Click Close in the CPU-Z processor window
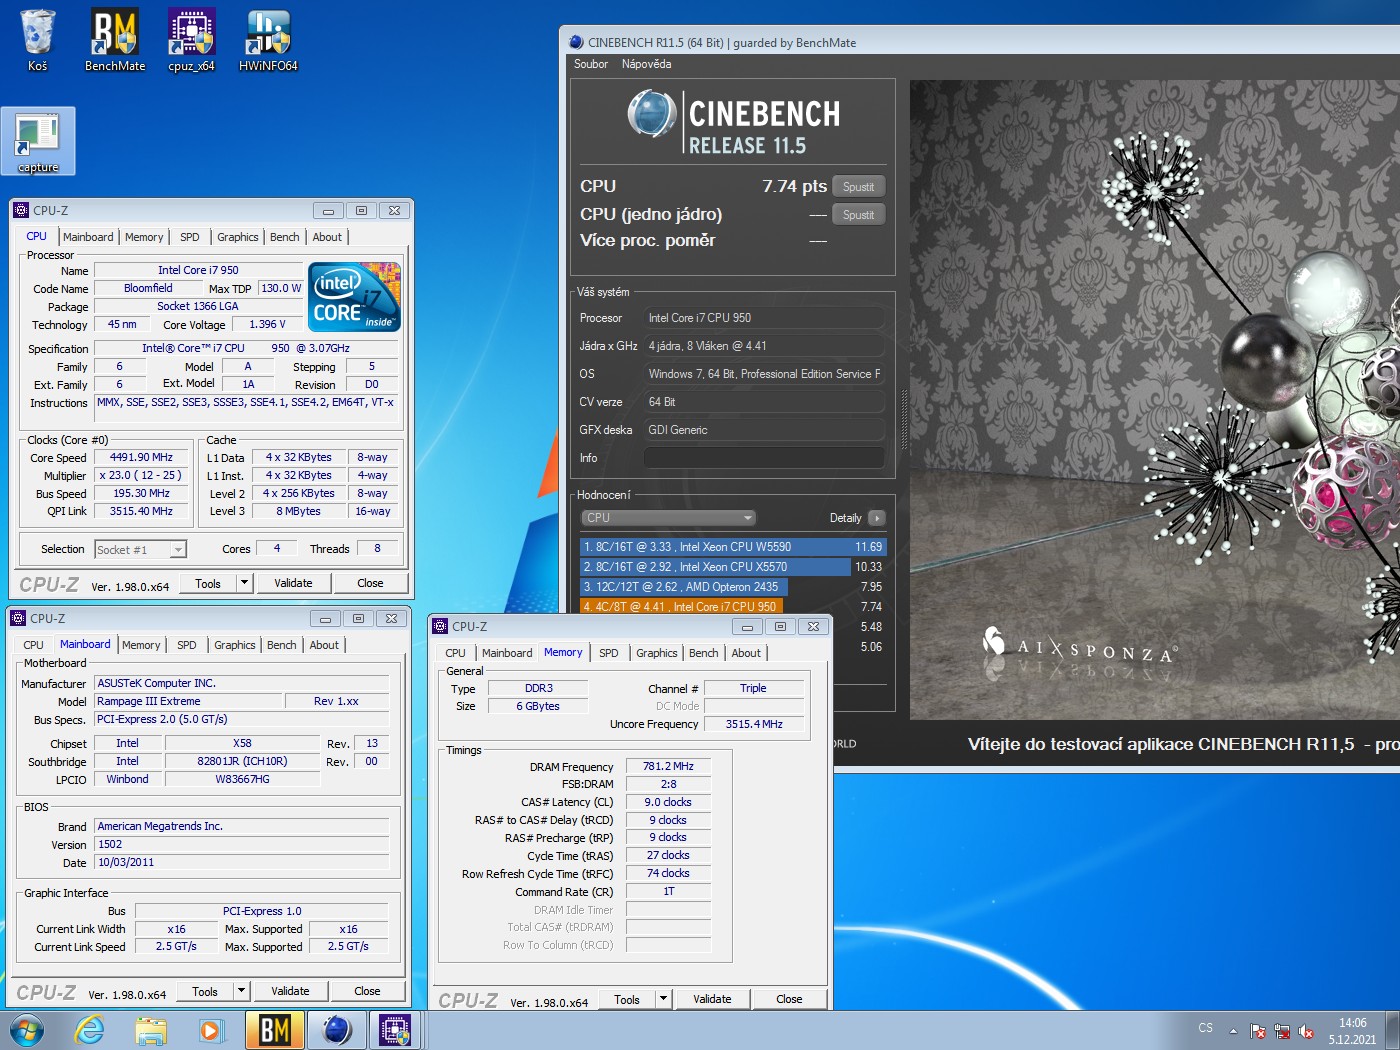 370,583
